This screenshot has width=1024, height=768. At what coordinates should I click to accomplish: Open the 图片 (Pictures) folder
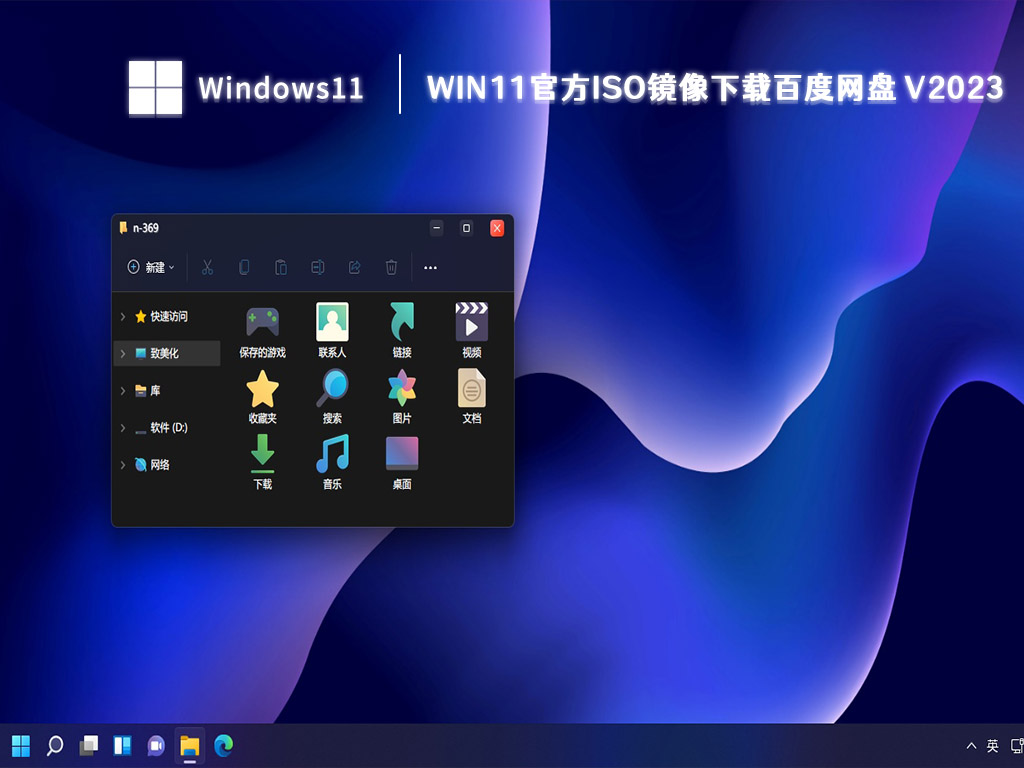point(401,390)
